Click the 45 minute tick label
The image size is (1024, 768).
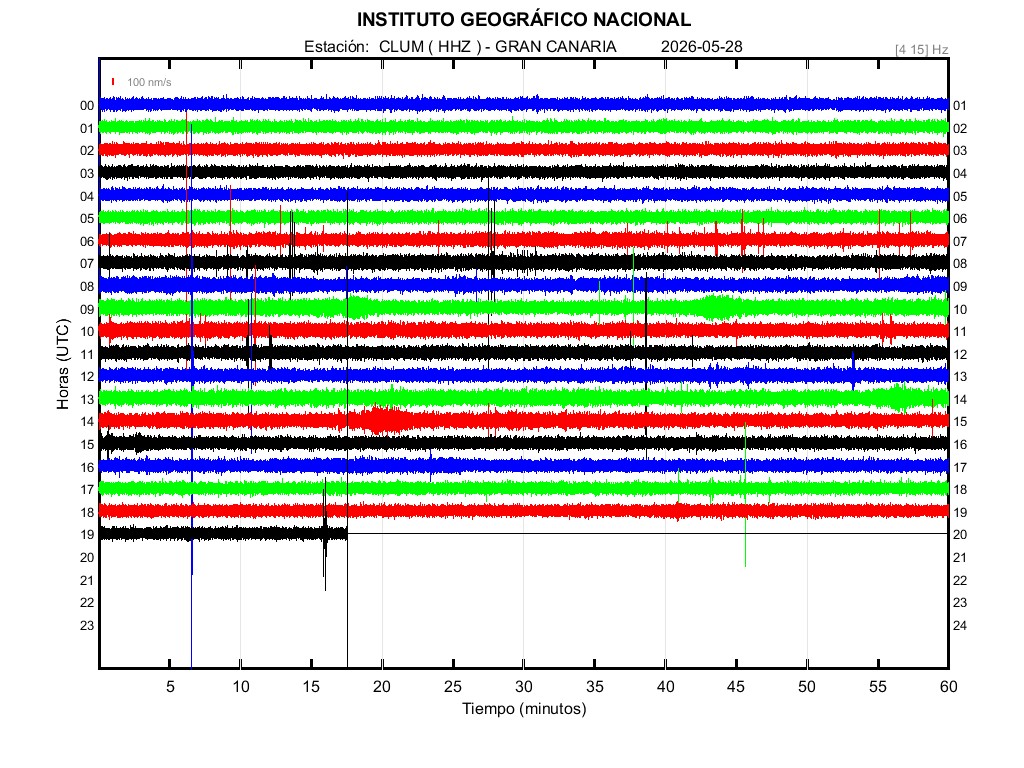click(736, 686)
